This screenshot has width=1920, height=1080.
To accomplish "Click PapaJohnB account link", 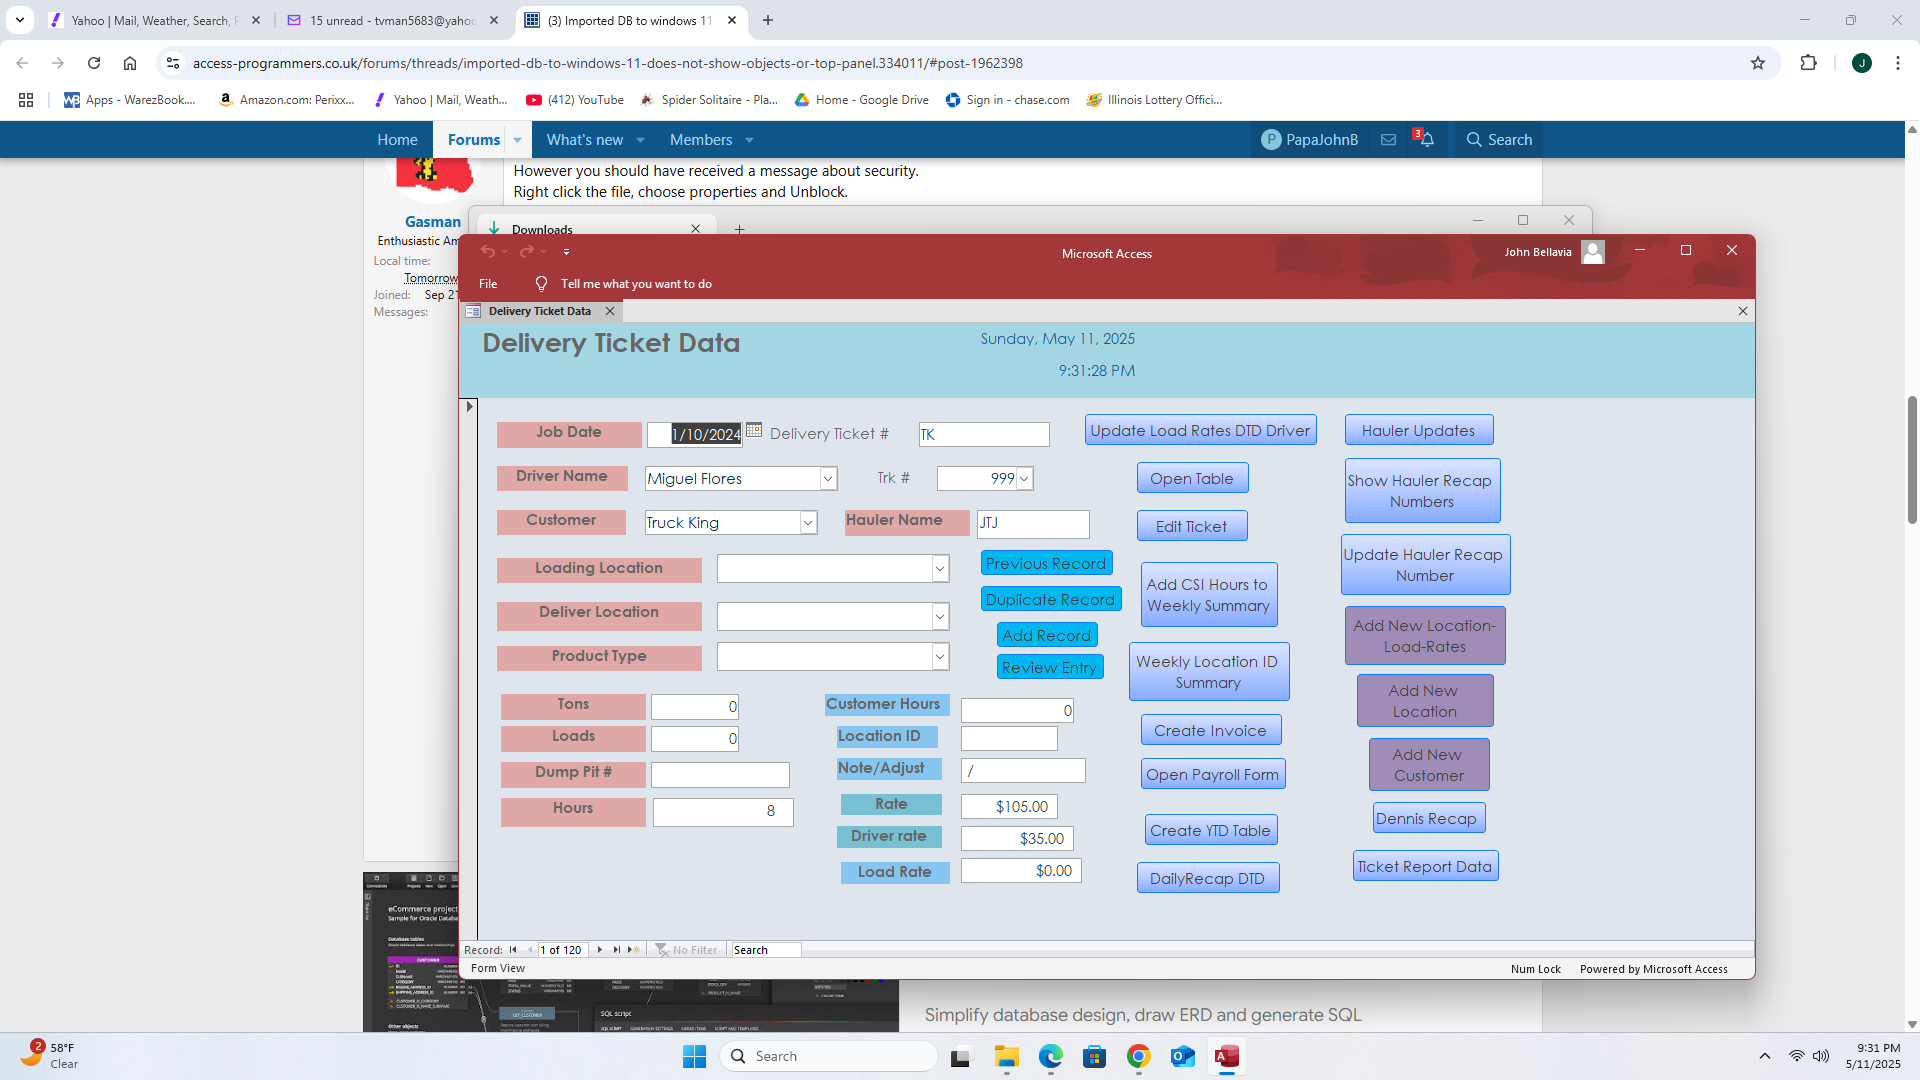I will (1310, 140).
